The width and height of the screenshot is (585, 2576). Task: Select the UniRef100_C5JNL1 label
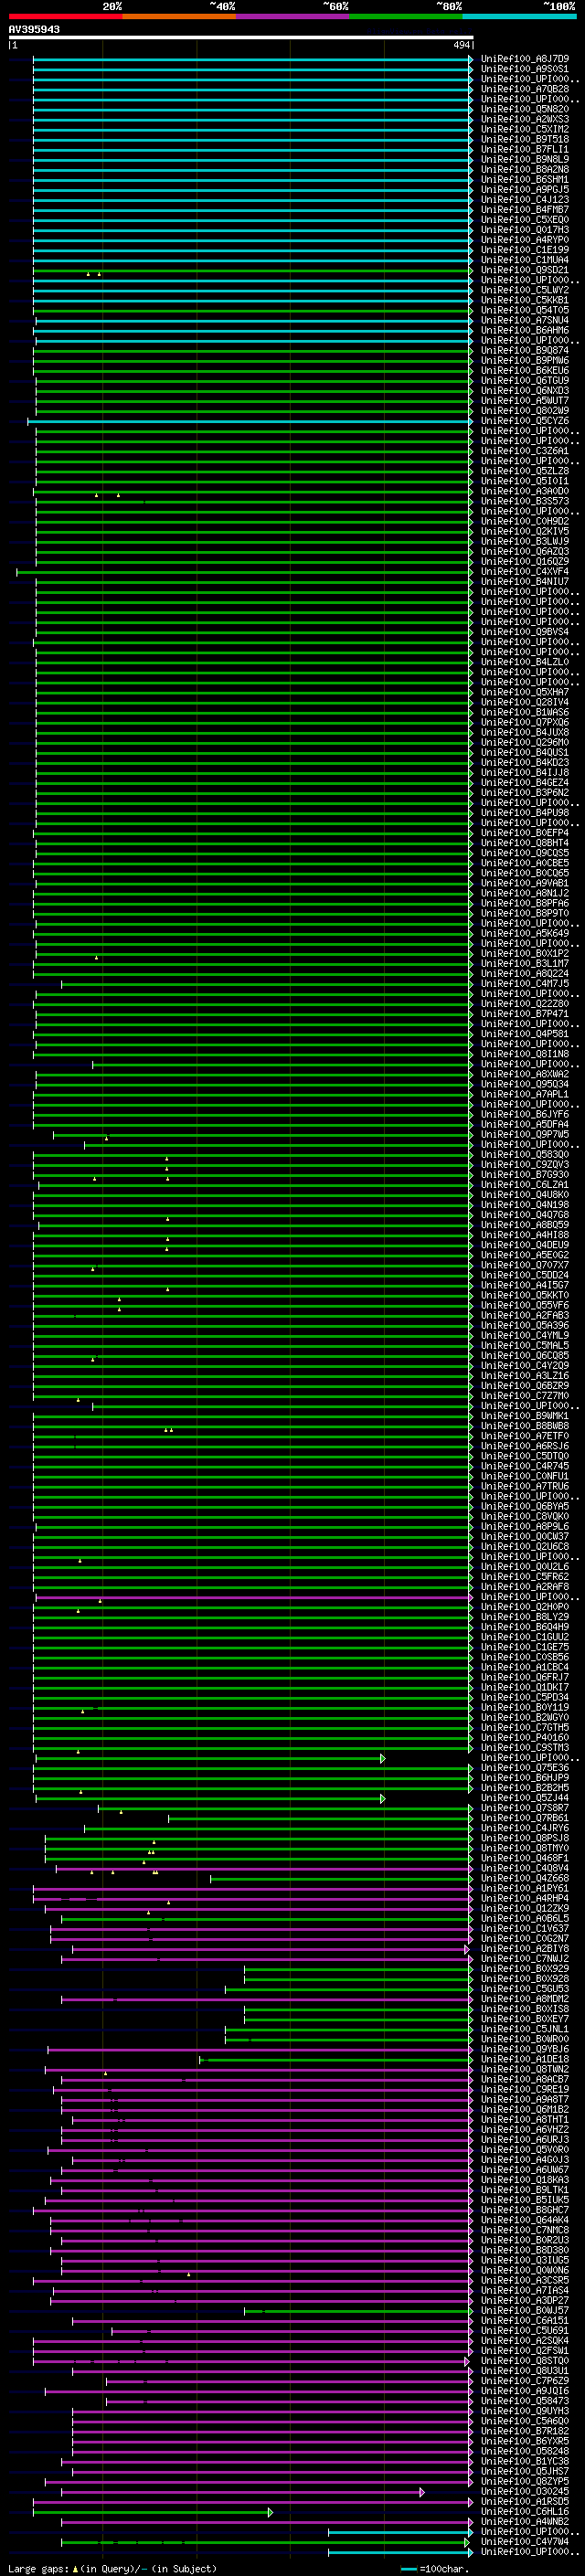pos(525,2029)
